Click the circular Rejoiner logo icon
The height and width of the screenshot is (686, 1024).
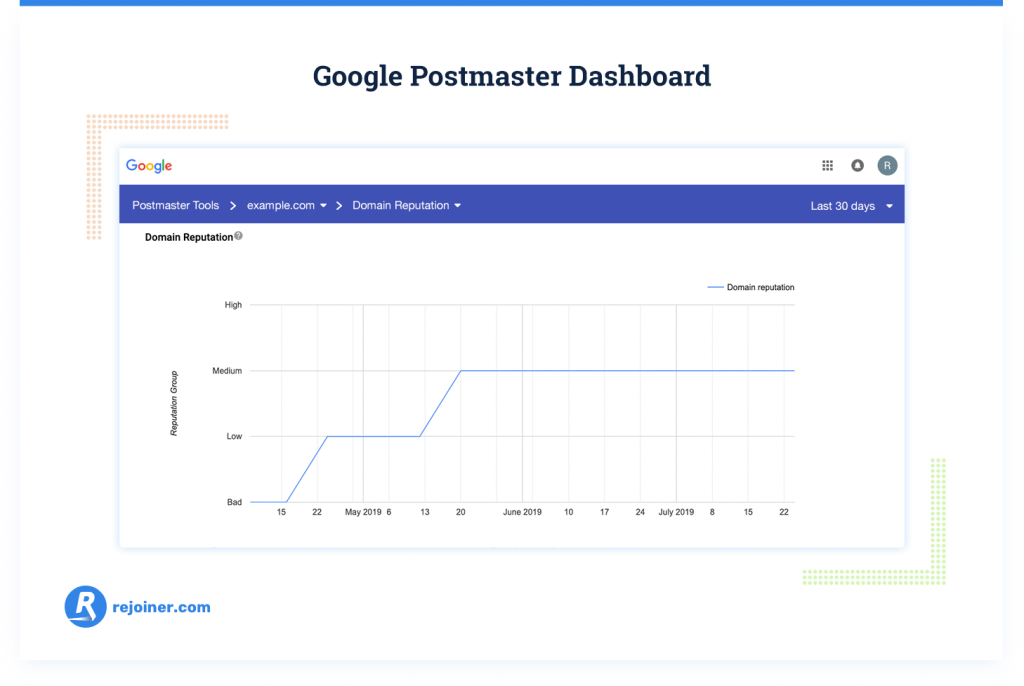click(x=85, y=606)
